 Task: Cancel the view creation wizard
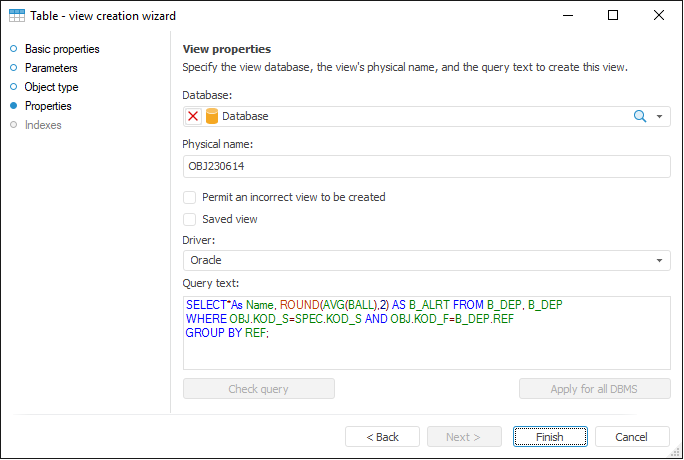pyautogui.click(x=632, y=437)
